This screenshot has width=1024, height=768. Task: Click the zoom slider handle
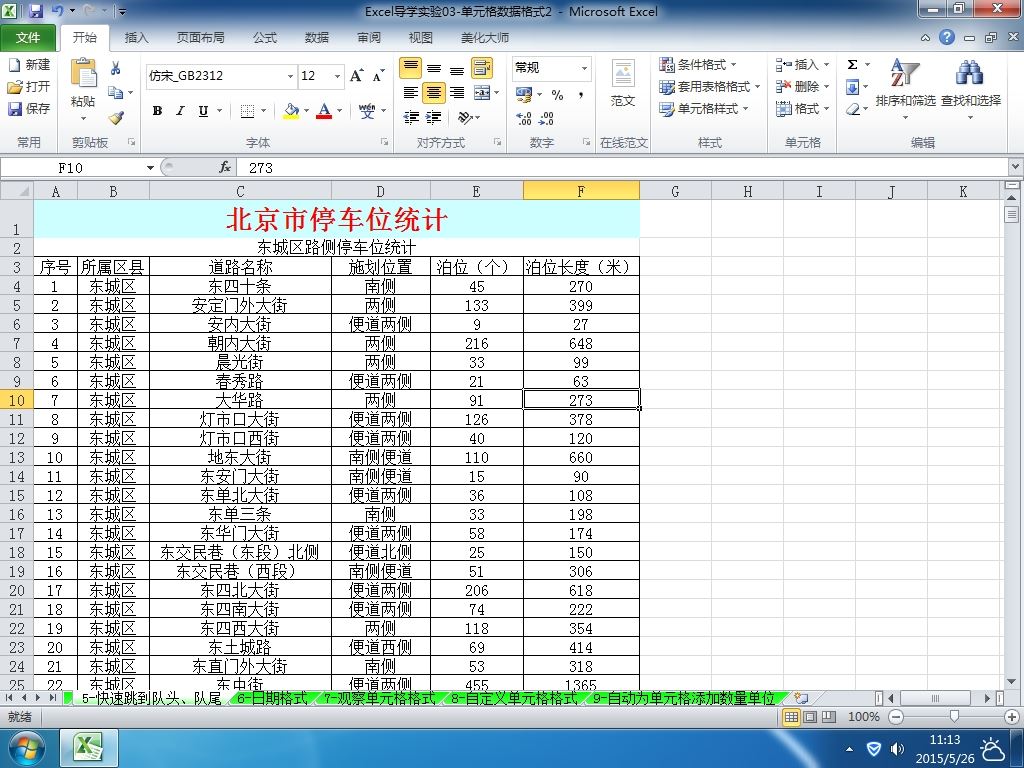click(x=954, y=717)
